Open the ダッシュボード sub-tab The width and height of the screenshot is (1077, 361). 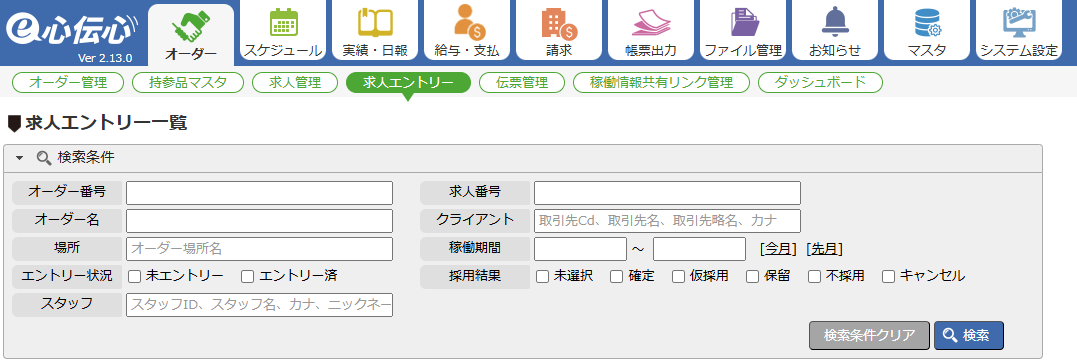point(820,83)
